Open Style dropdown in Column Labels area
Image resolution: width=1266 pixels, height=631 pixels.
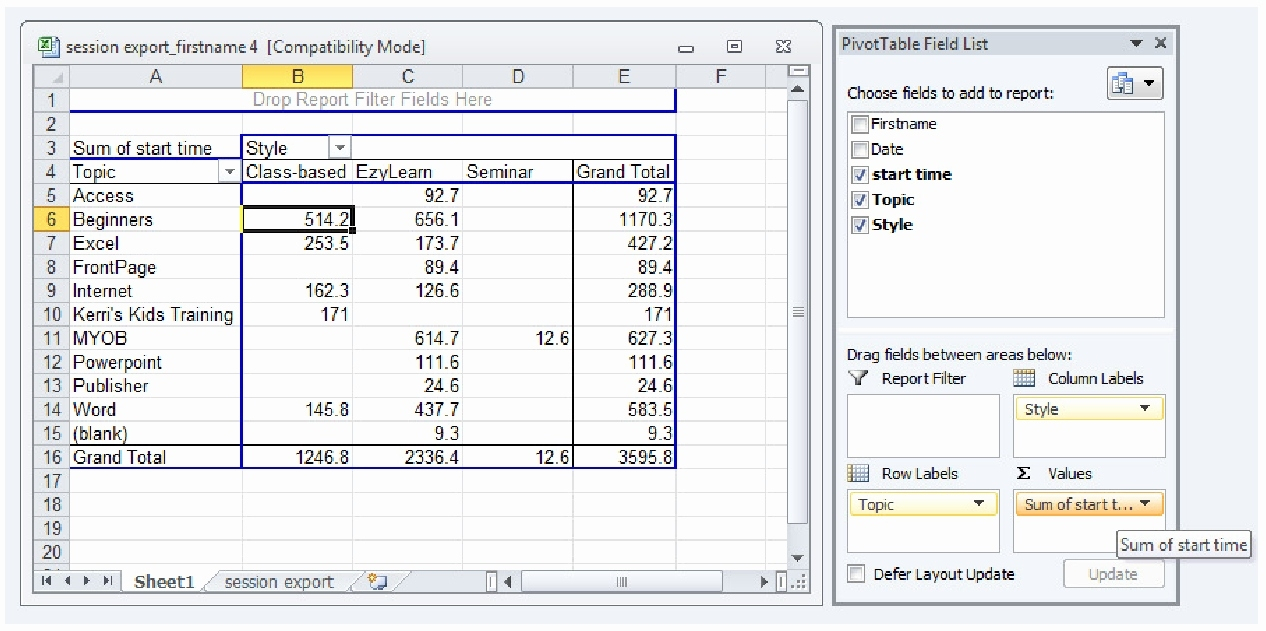[x=1144, y=410]
